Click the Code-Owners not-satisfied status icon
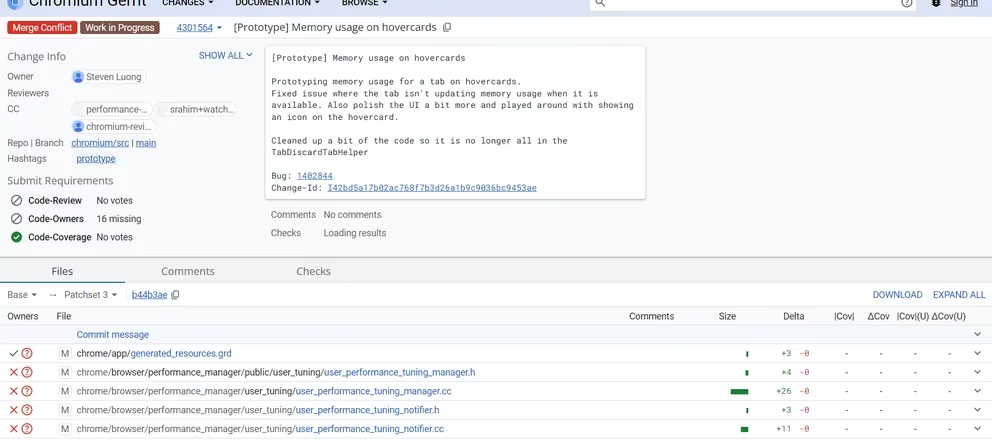992x441 pixels. tap(16, 219)
